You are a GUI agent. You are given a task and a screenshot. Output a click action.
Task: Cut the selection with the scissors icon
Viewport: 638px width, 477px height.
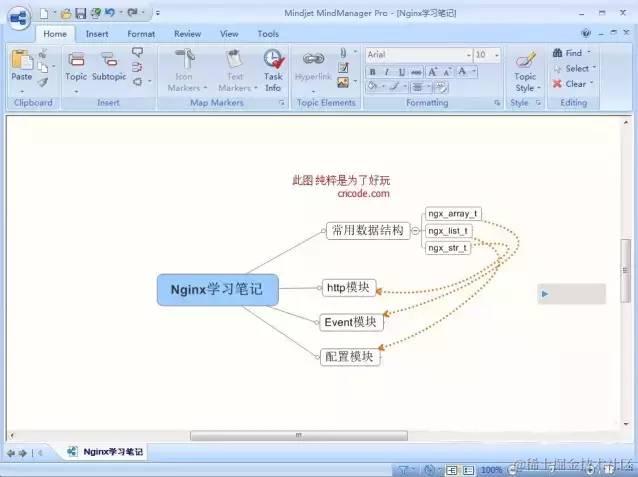[43, 53]
